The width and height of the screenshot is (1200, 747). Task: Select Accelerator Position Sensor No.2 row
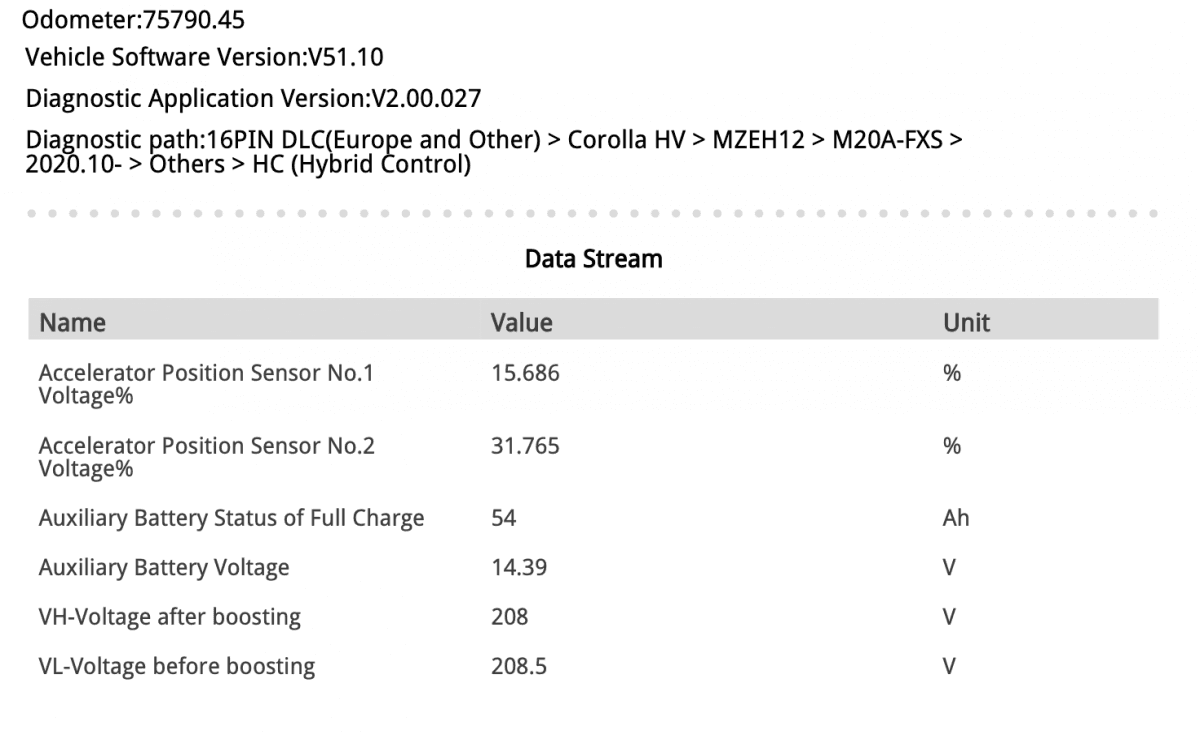point(593,457)
